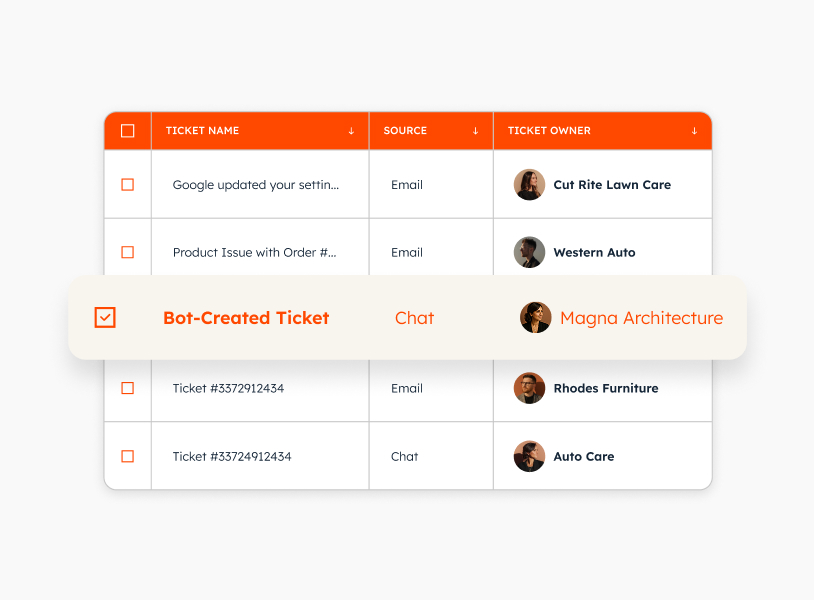Tick the select-all checkbox in the header
This screenshot has width=814, height=600.
(x=127, y=131)
